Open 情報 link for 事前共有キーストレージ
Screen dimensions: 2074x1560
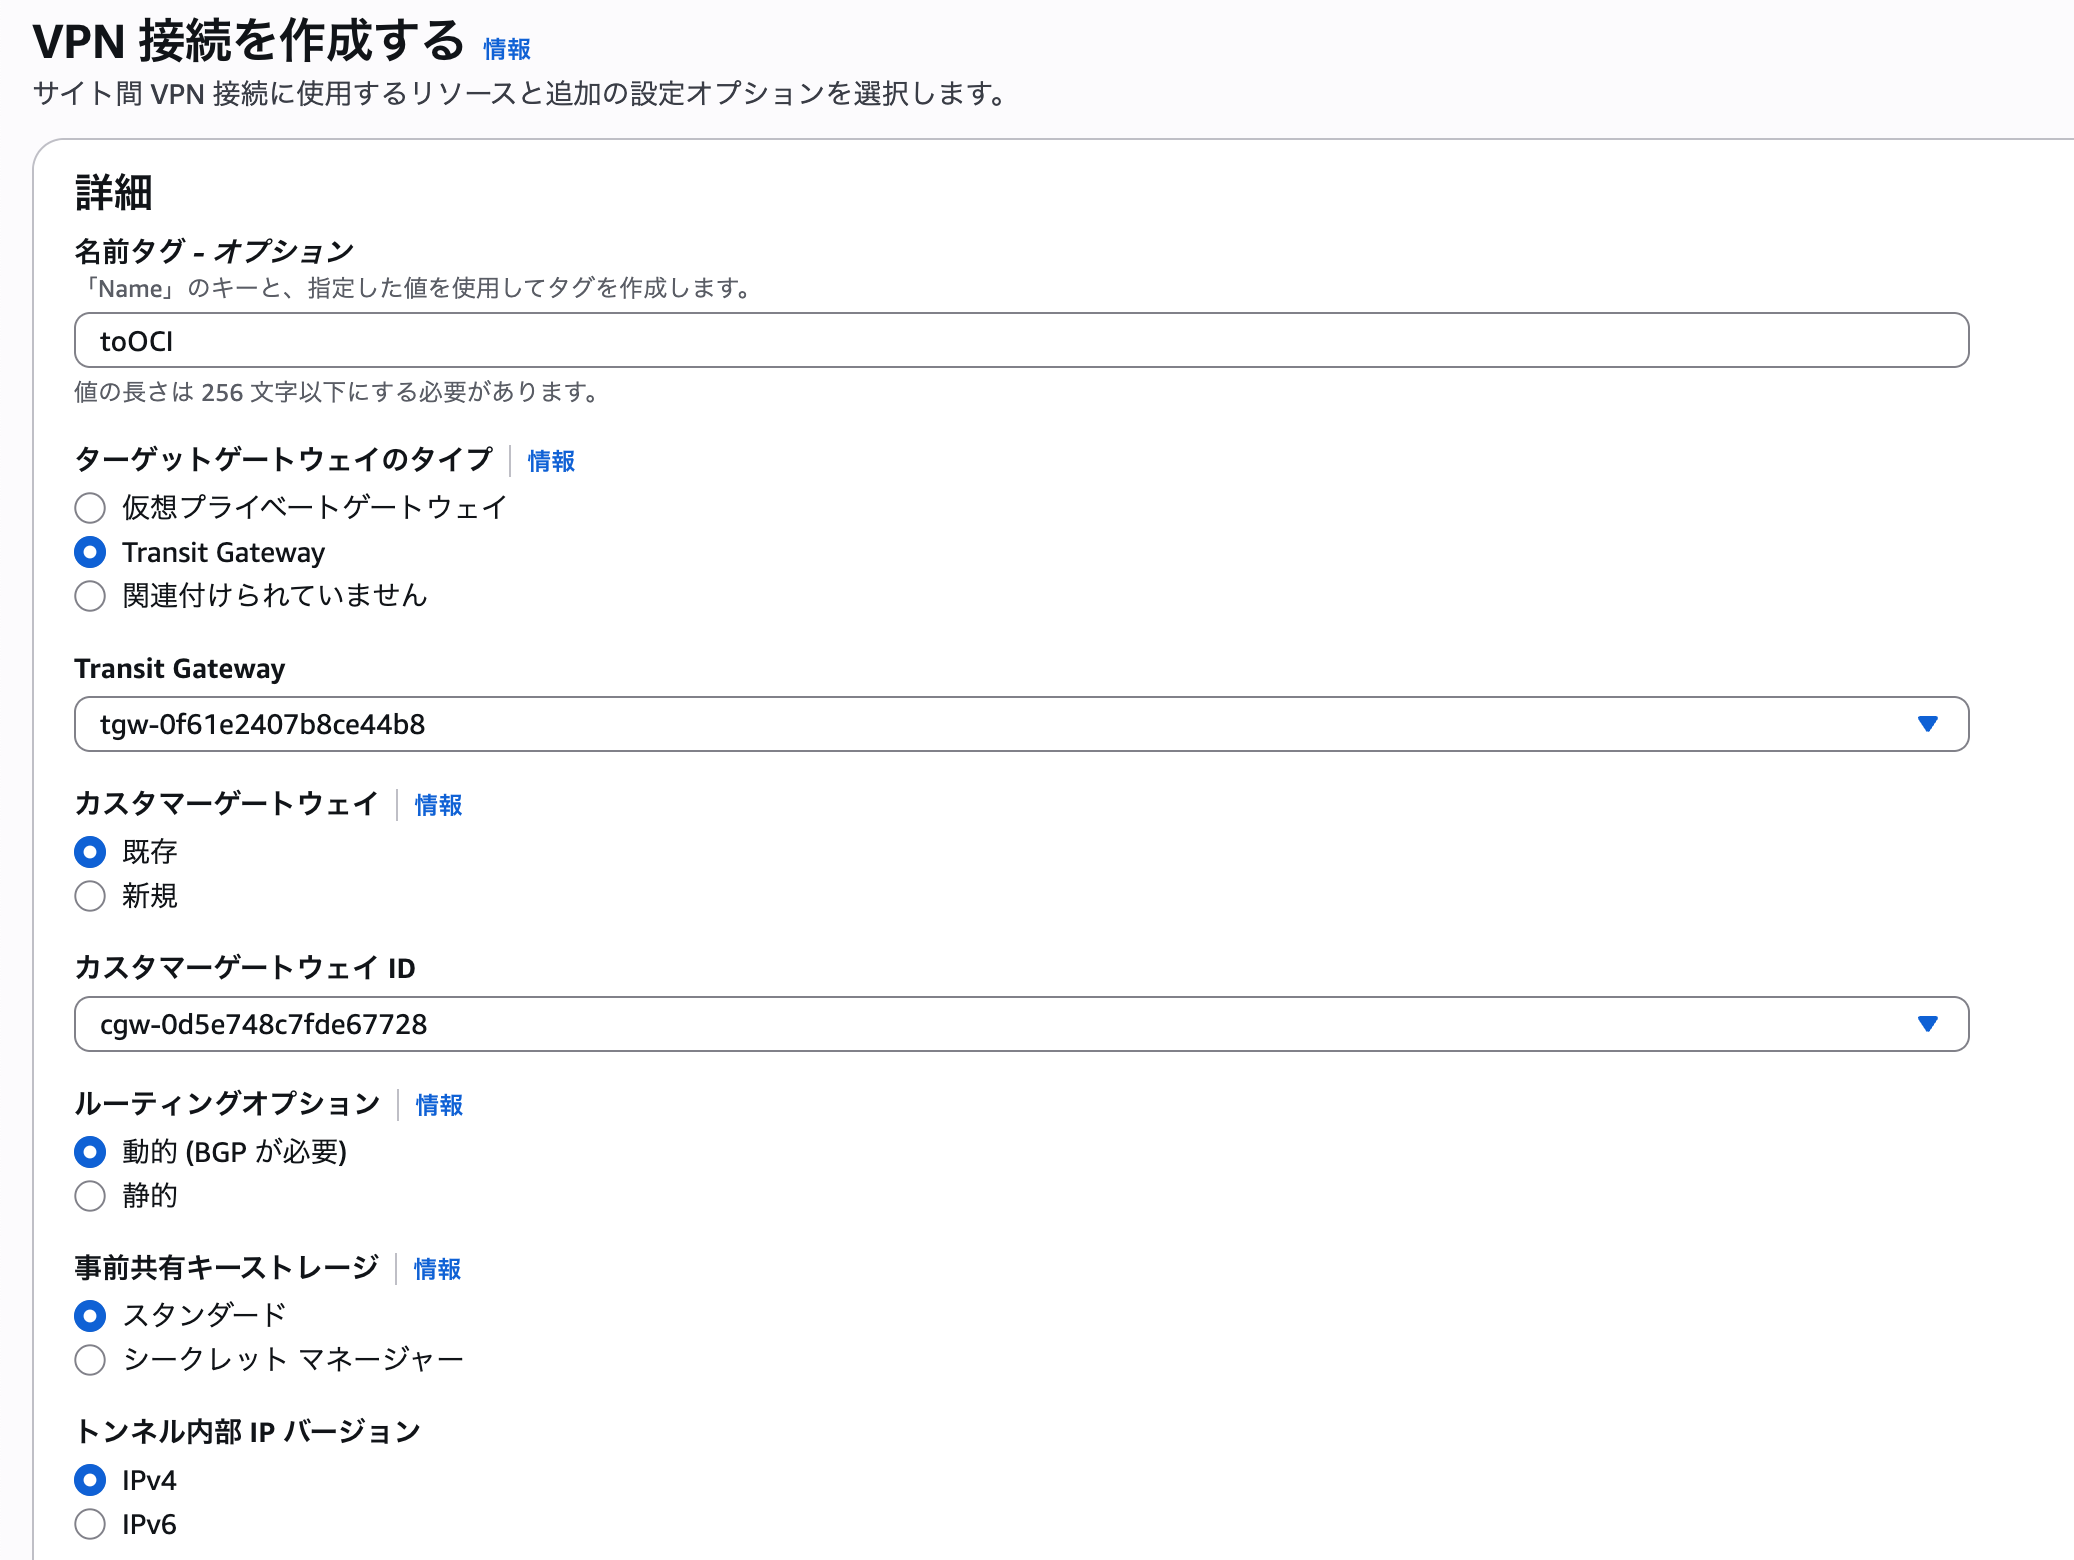[x=437, y=1269]
